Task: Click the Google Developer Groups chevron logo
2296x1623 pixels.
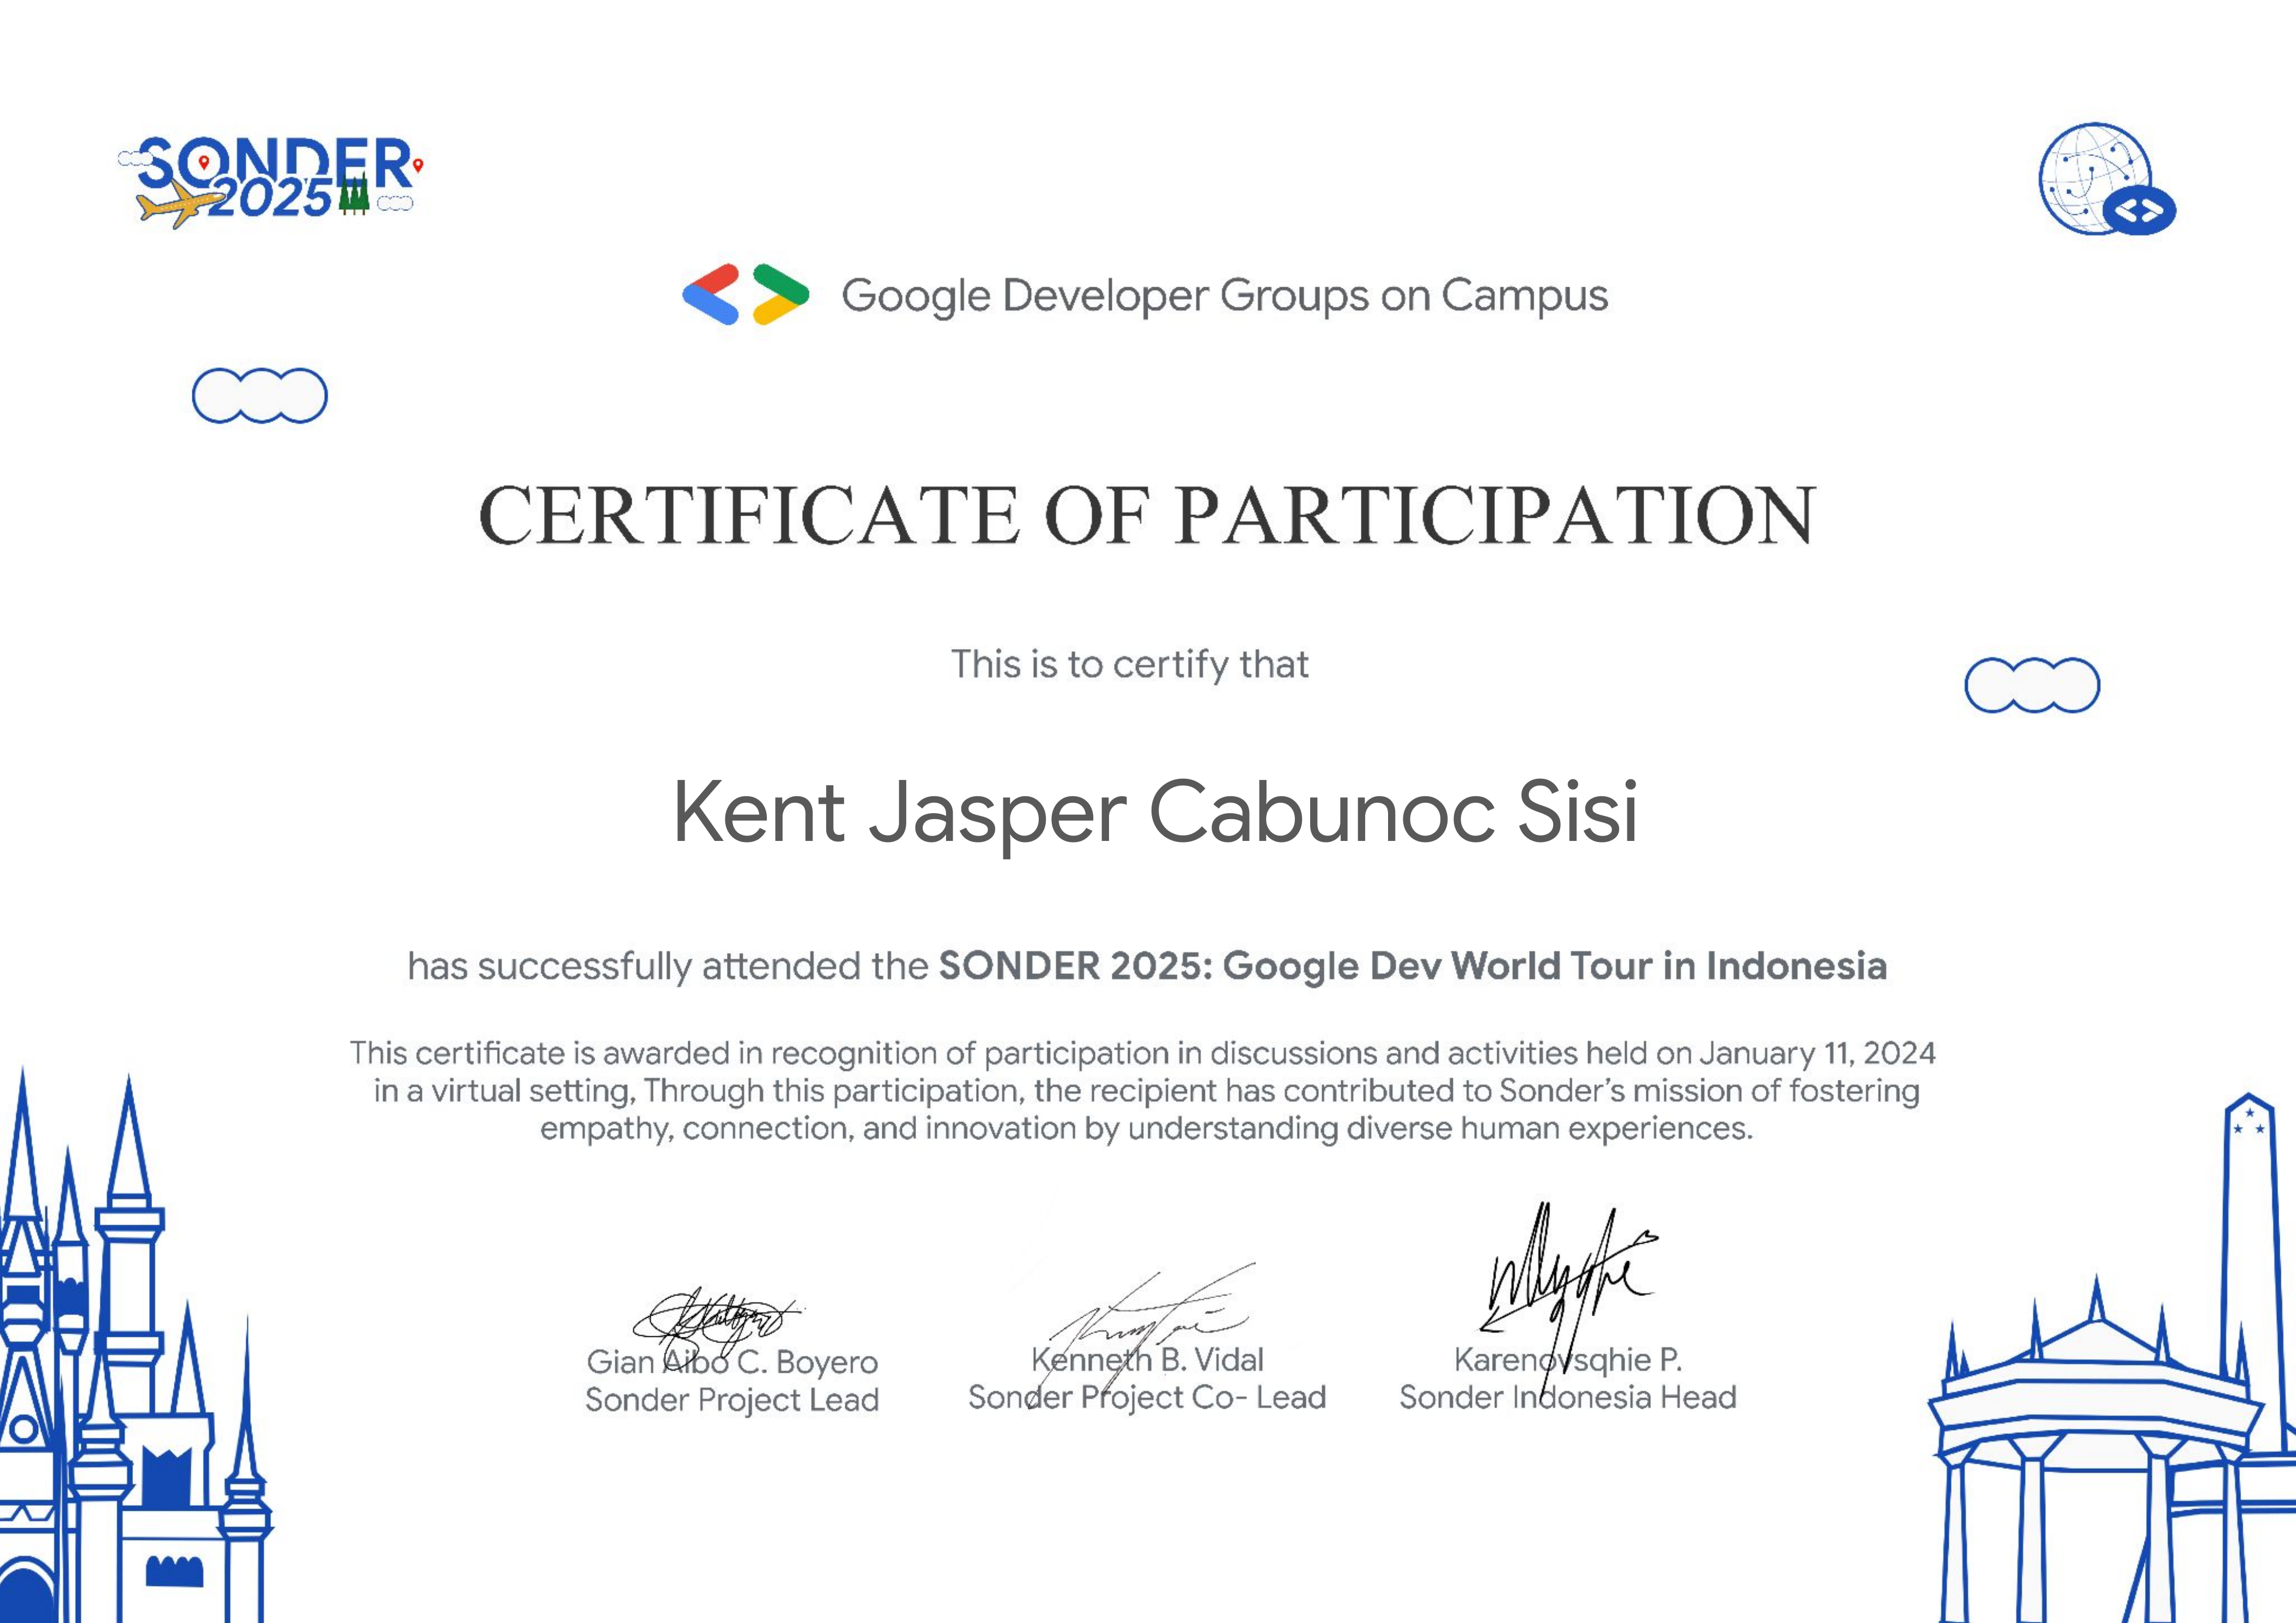Action: tap(746, 295)
